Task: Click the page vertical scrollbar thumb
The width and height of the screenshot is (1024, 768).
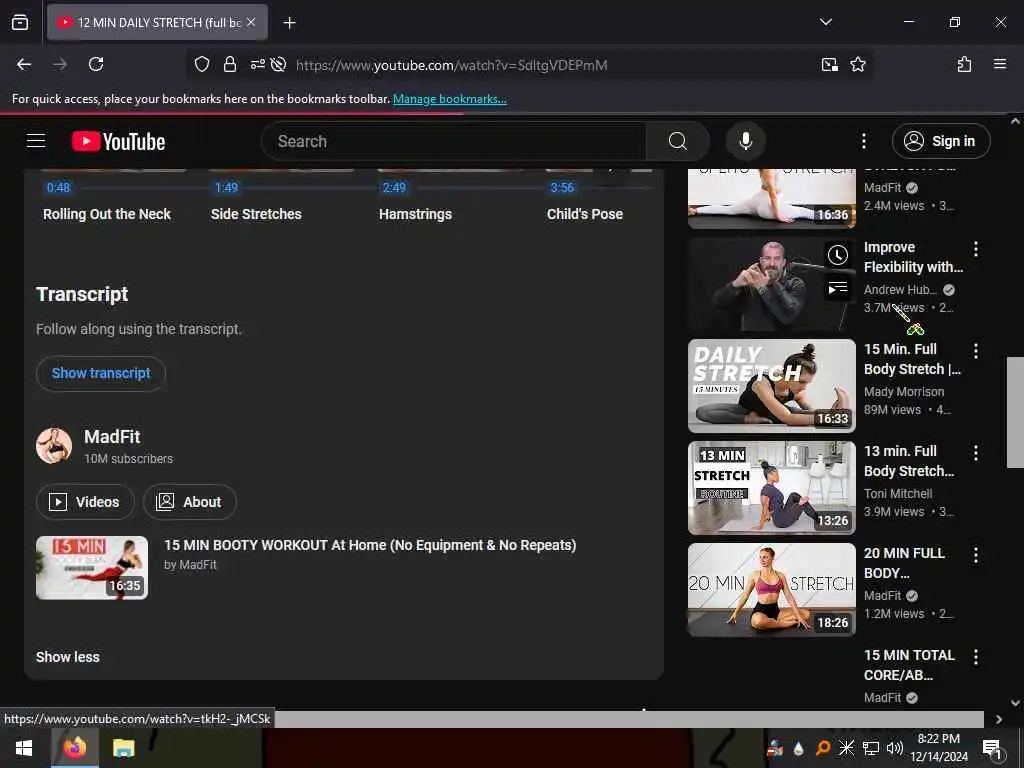Action: coord(1015,412)
